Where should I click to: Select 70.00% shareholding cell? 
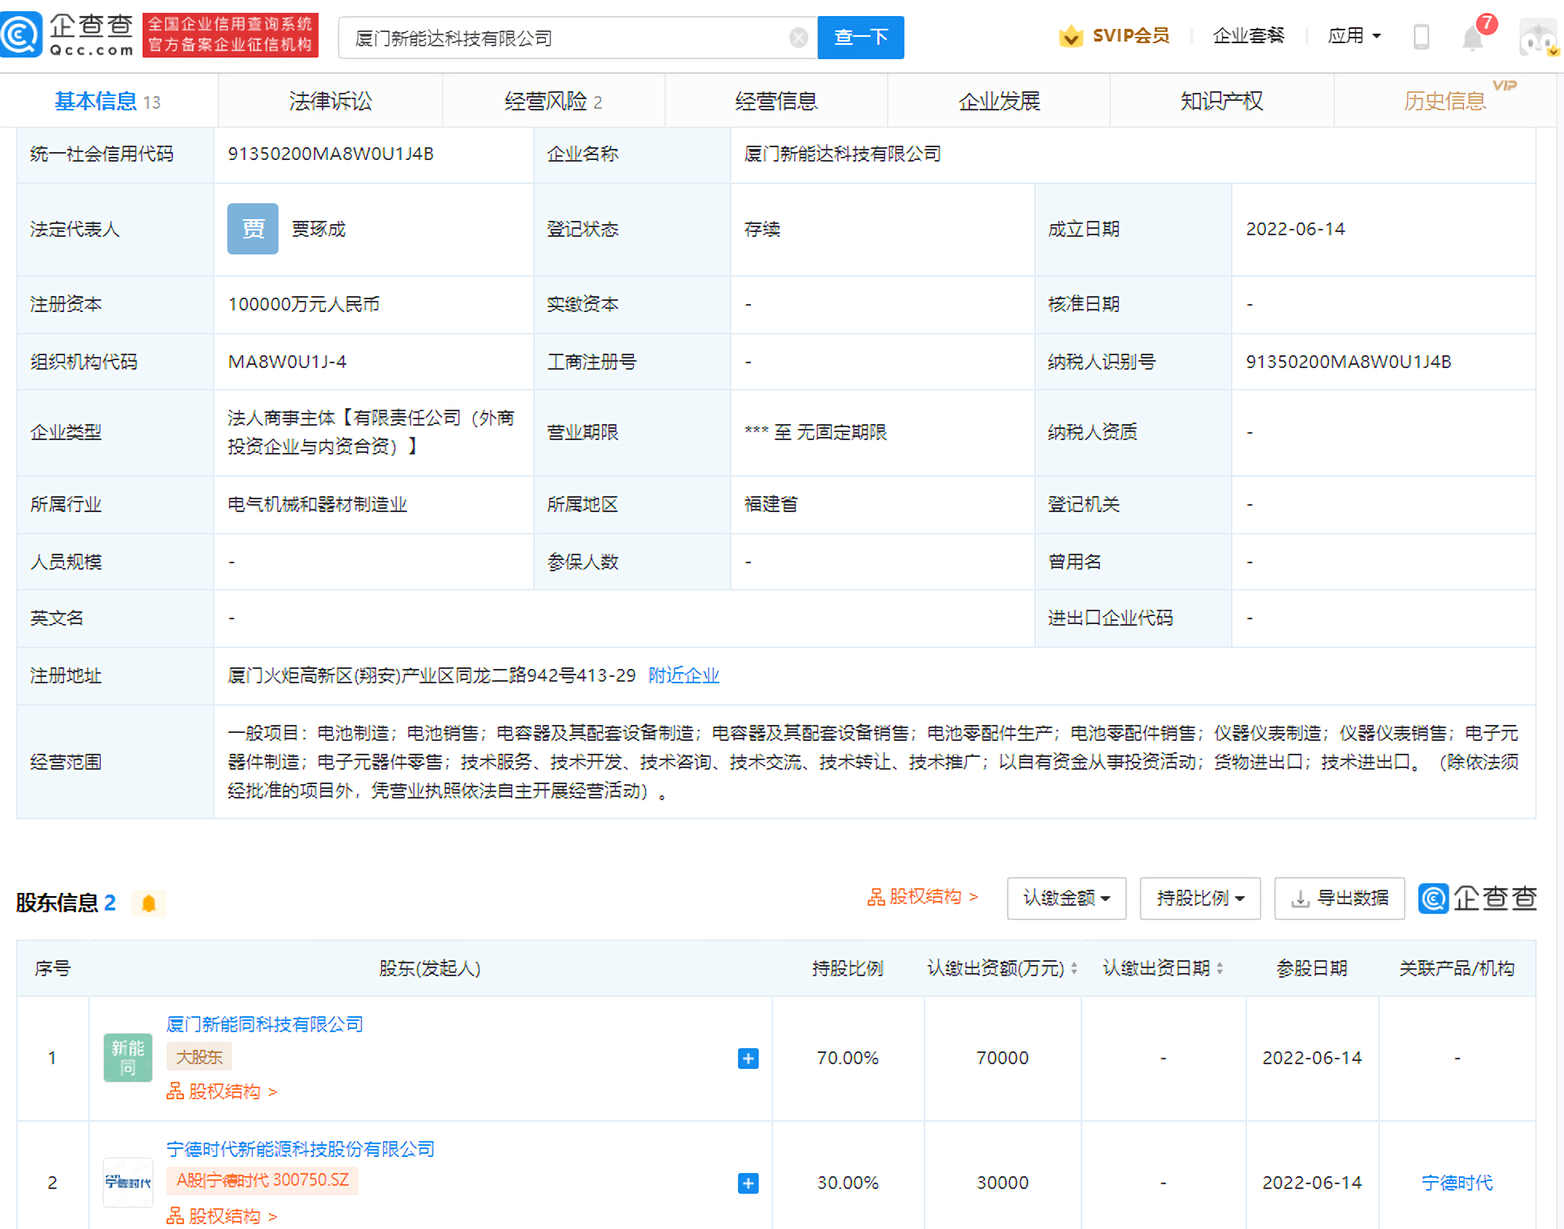click(848, 1058)
